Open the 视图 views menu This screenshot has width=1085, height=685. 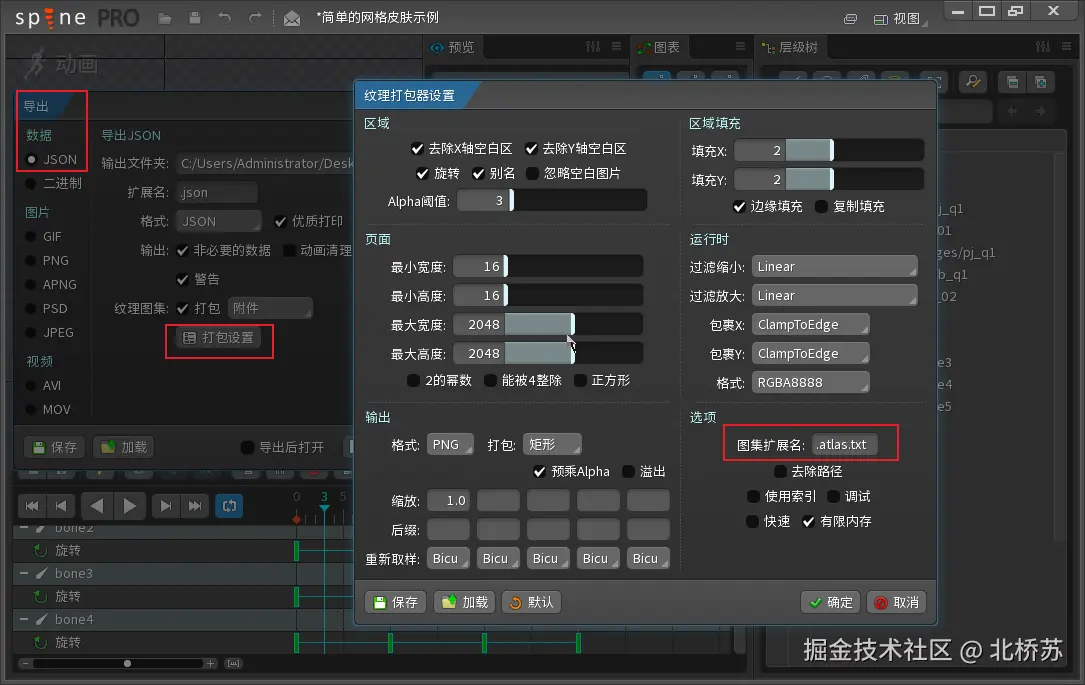[x=900, y=19]
